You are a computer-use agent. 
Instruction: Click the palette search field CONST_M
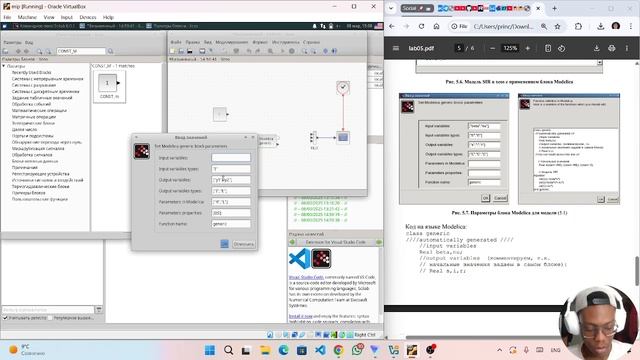point(81,51)
